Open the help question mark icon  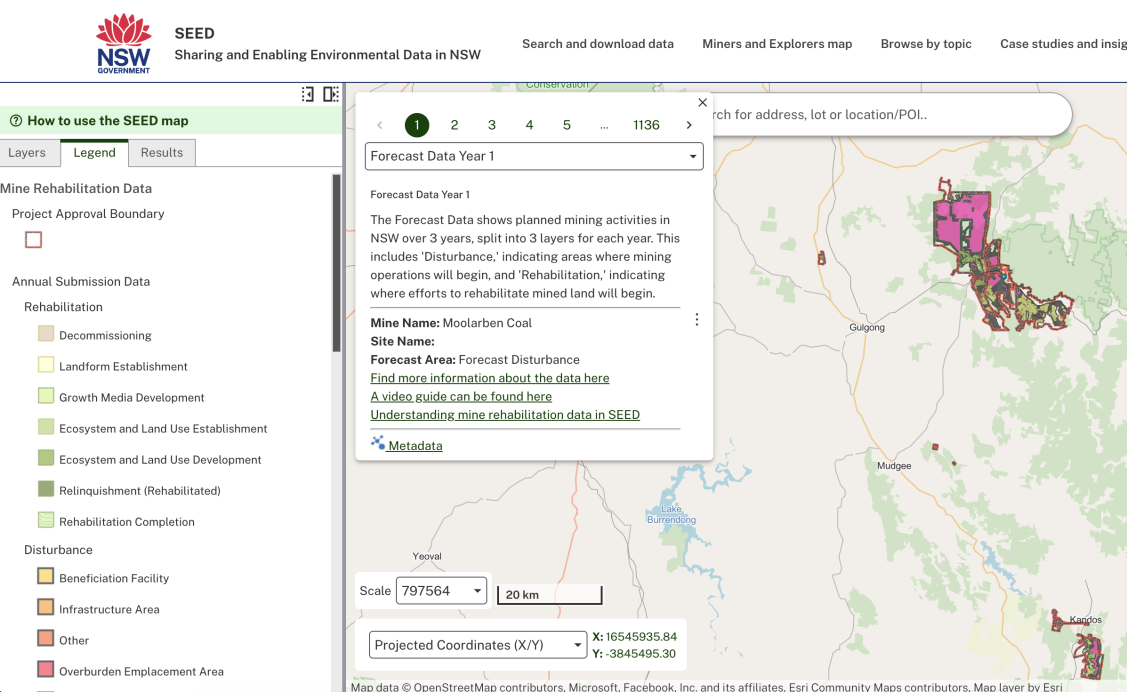coord(16,121)
